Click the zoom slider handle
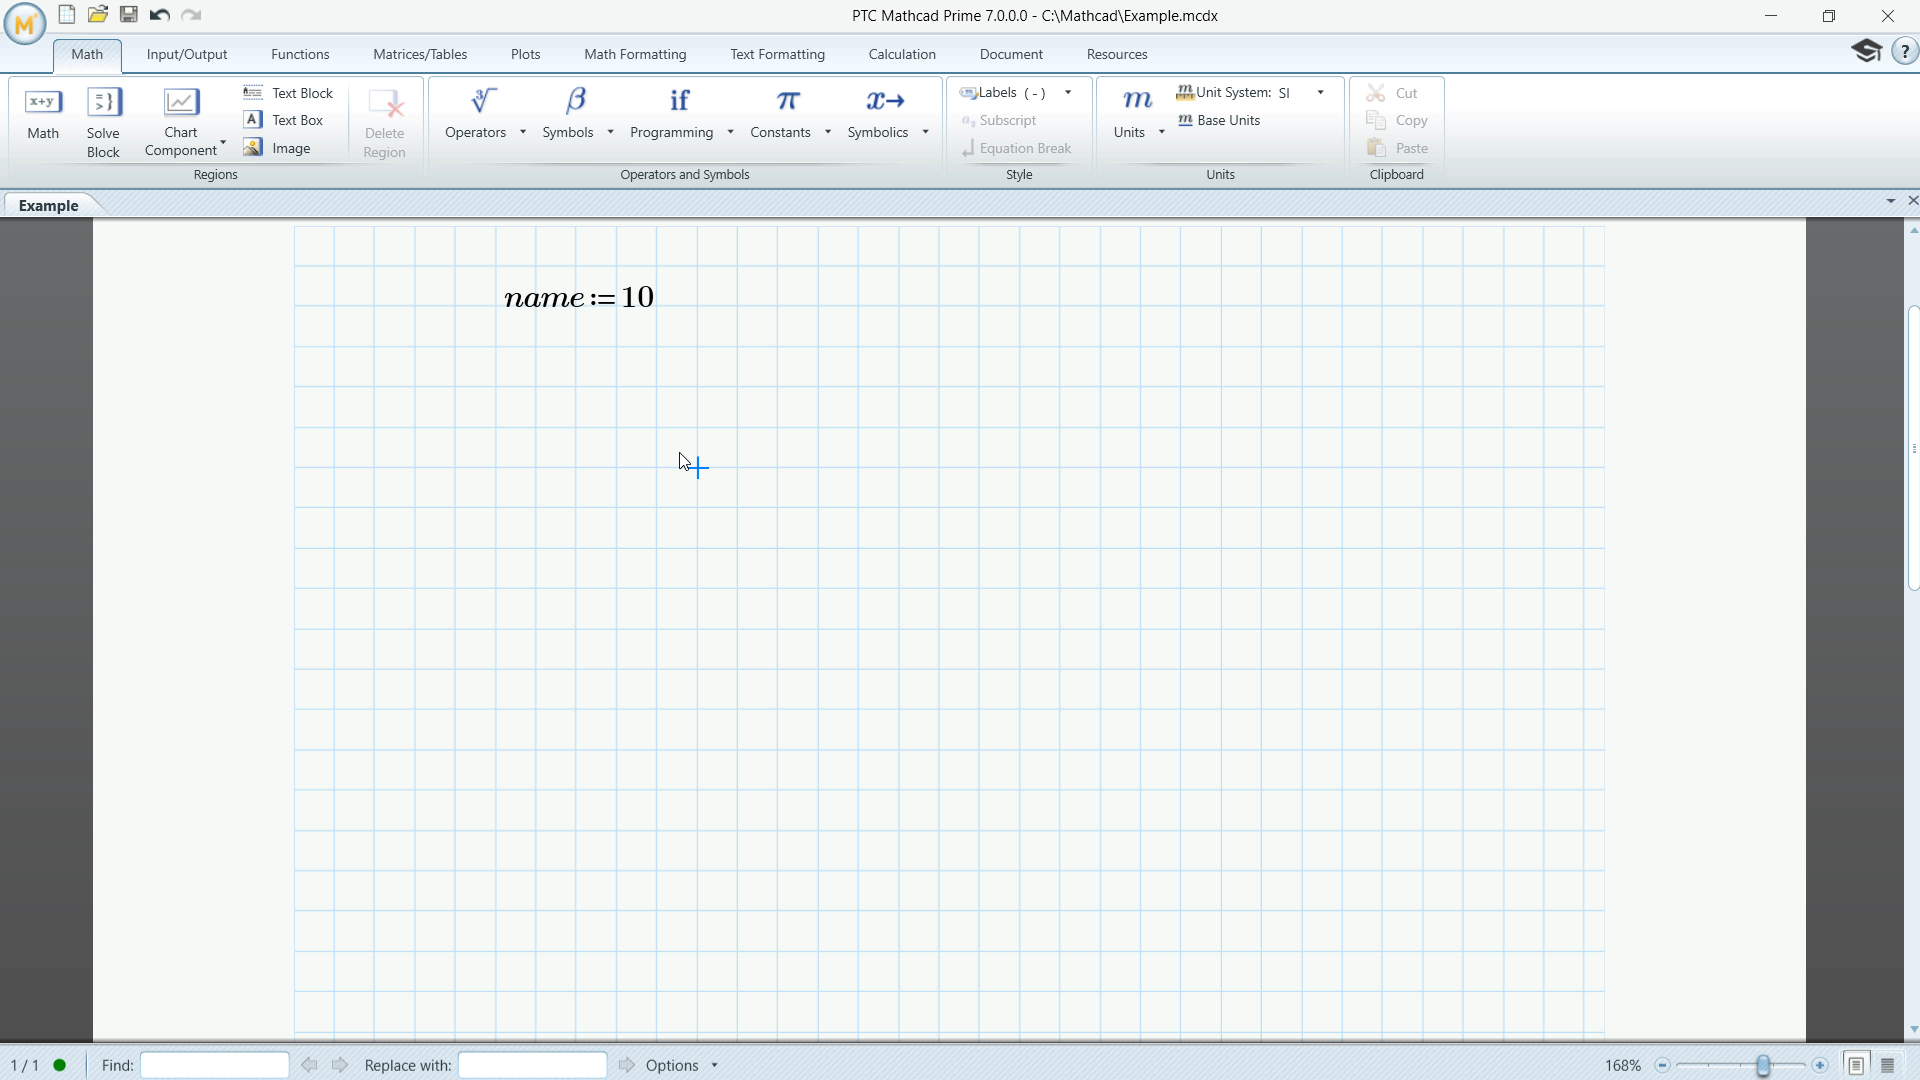The image size is (1920, 1080). coord(1763,1065)
